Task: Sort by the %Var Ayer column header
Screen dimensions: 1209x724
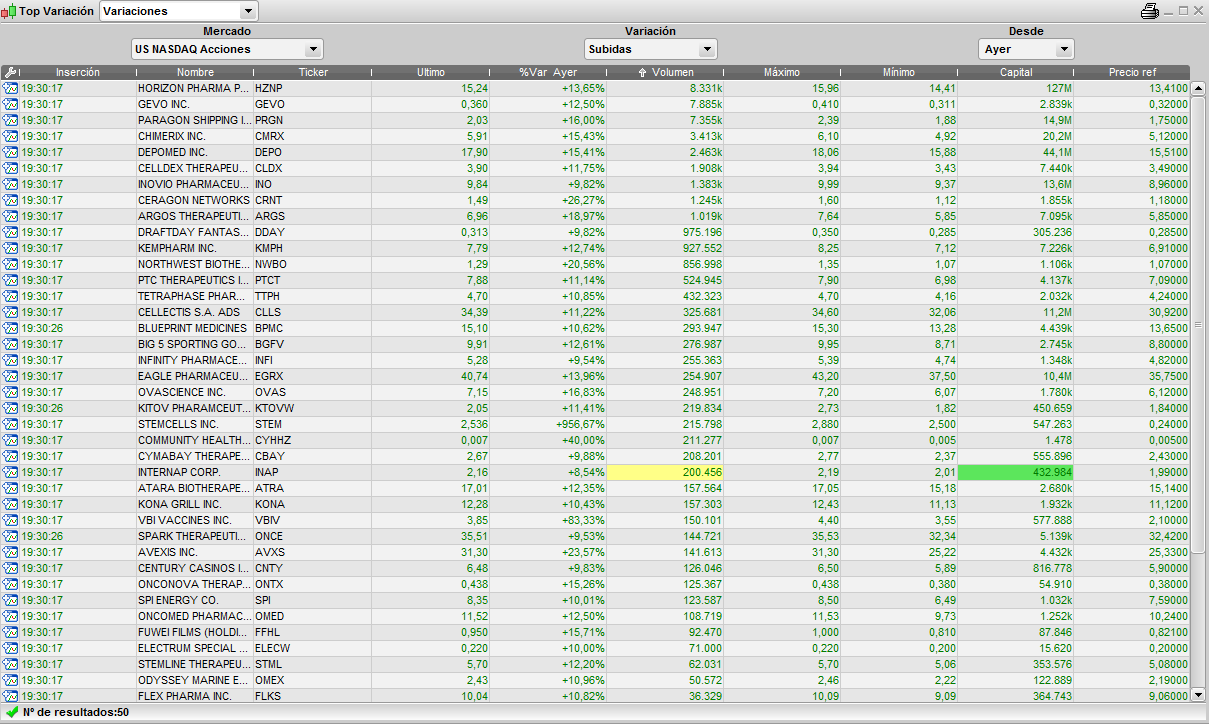Action: tap(548, 73)
